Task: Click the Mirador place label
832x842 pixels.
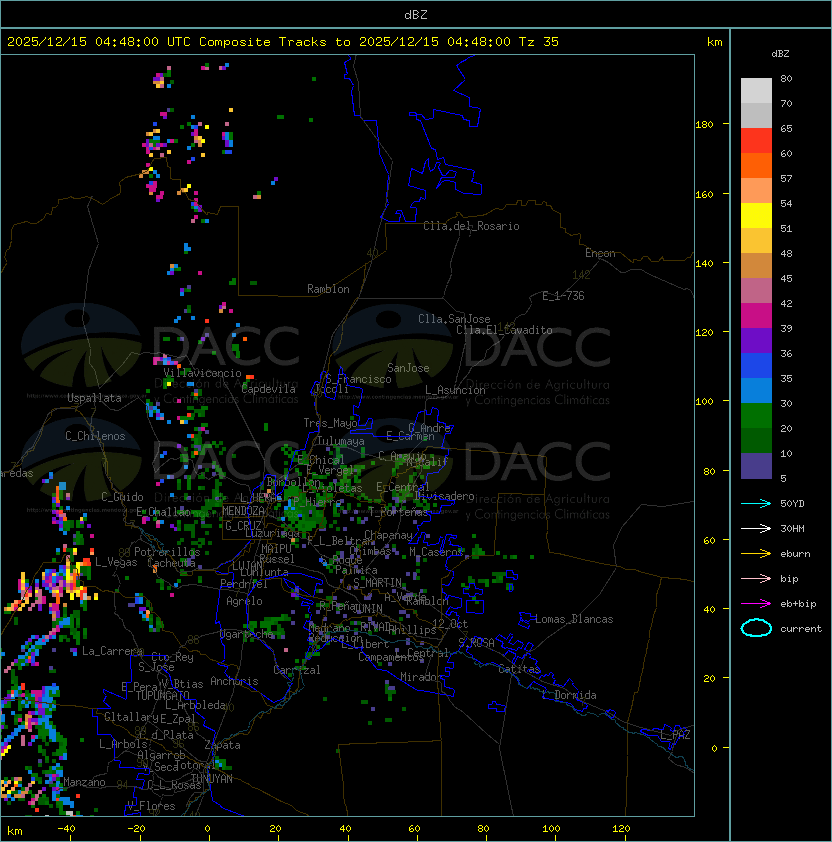Action: tap(422, 678)
